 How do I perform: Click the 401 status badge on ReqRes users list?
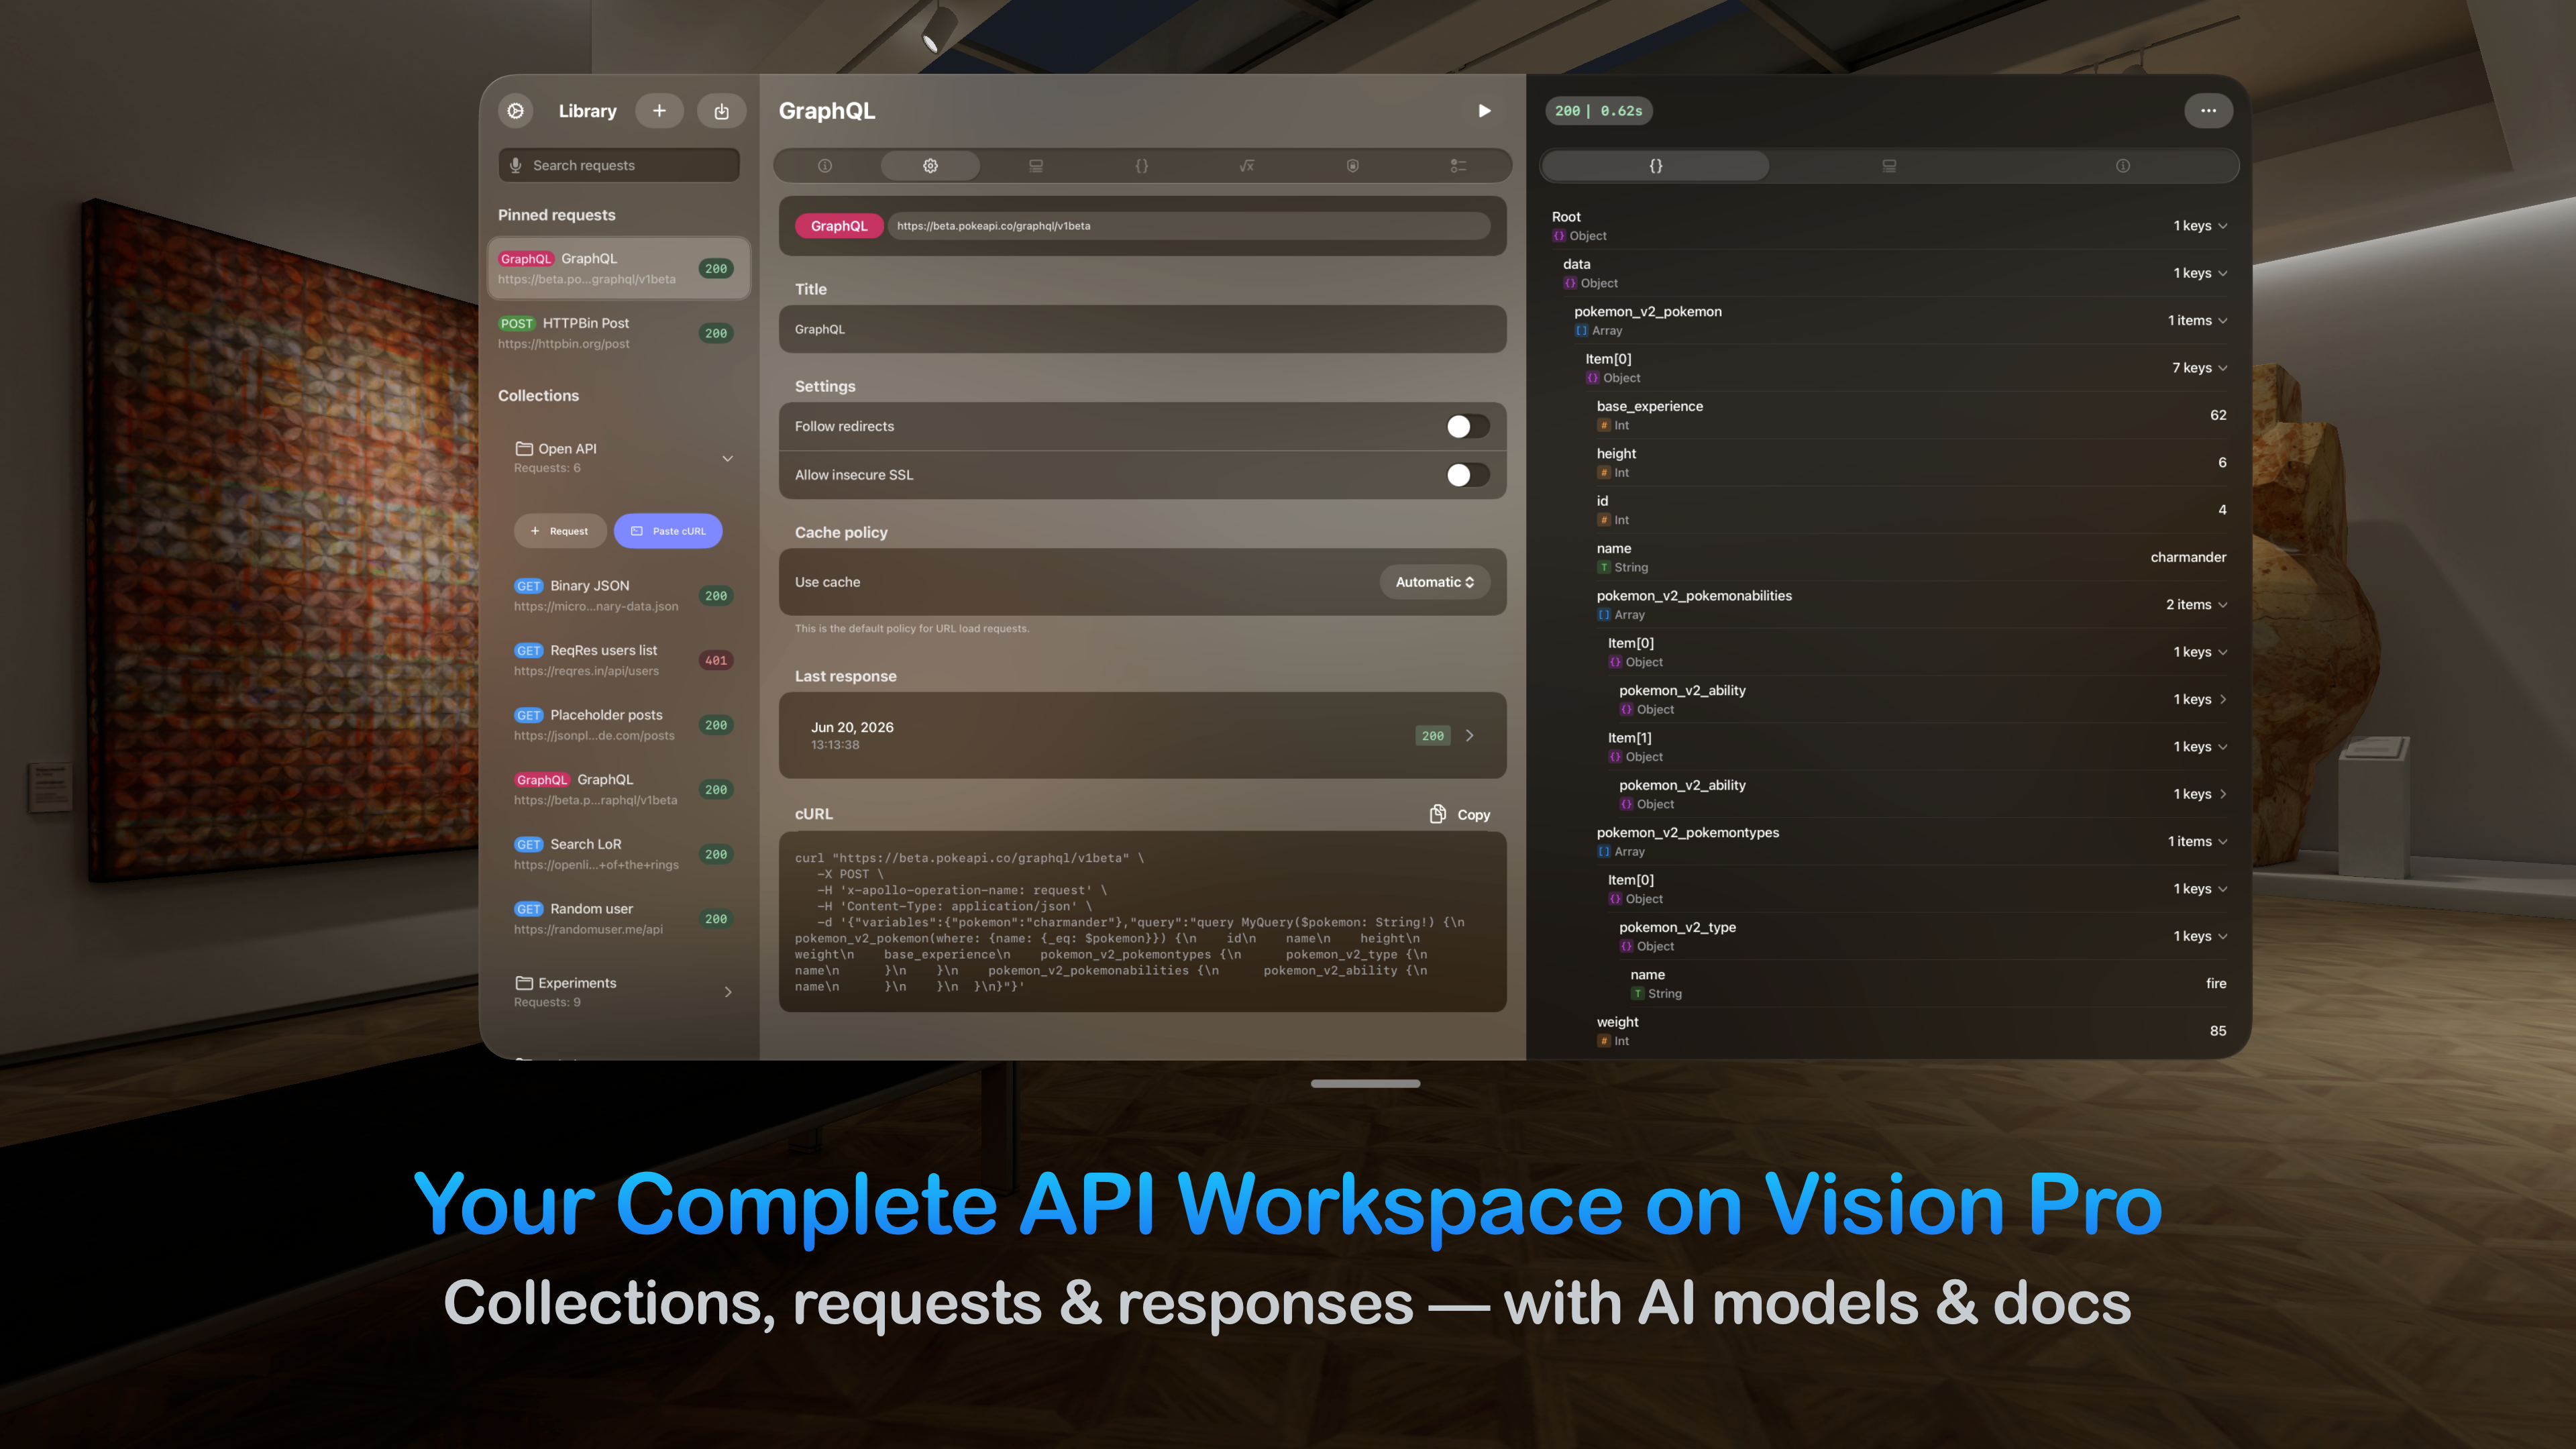click(716, 660)
